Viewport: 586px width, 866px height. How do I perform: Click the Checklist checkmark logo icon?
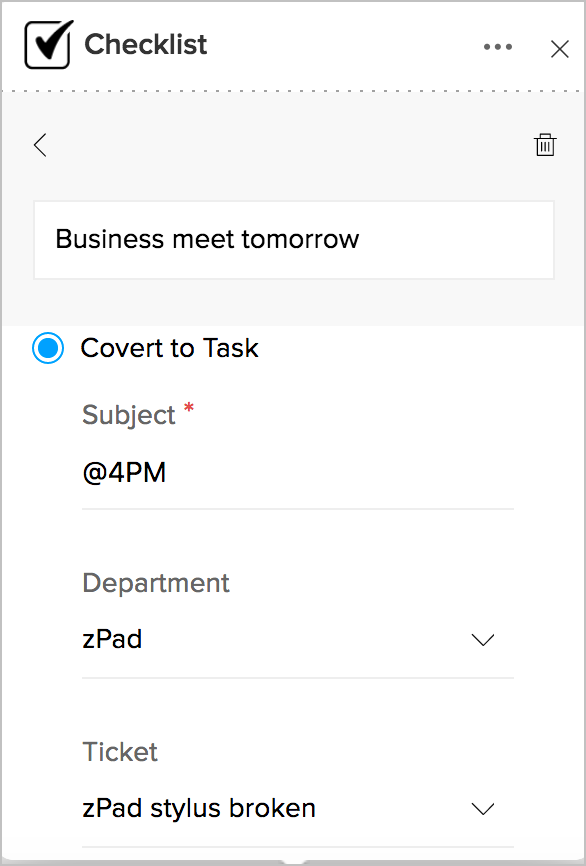coord(49,44)
